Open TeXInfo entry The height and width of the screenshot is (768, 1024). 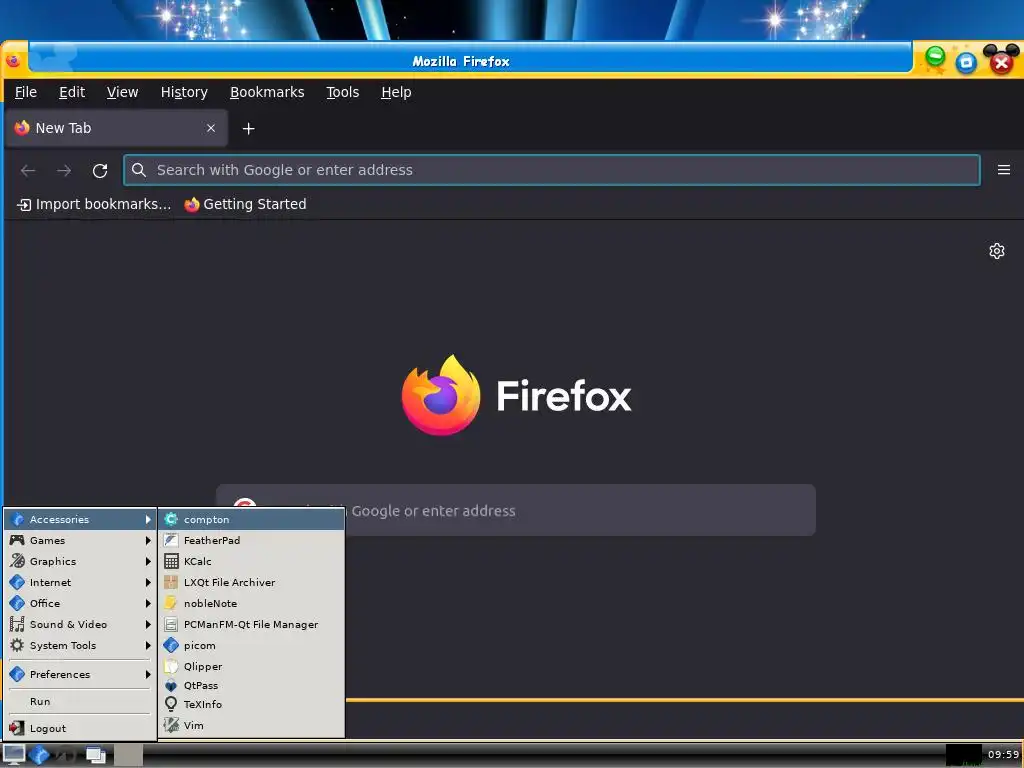tap(252, 704)
